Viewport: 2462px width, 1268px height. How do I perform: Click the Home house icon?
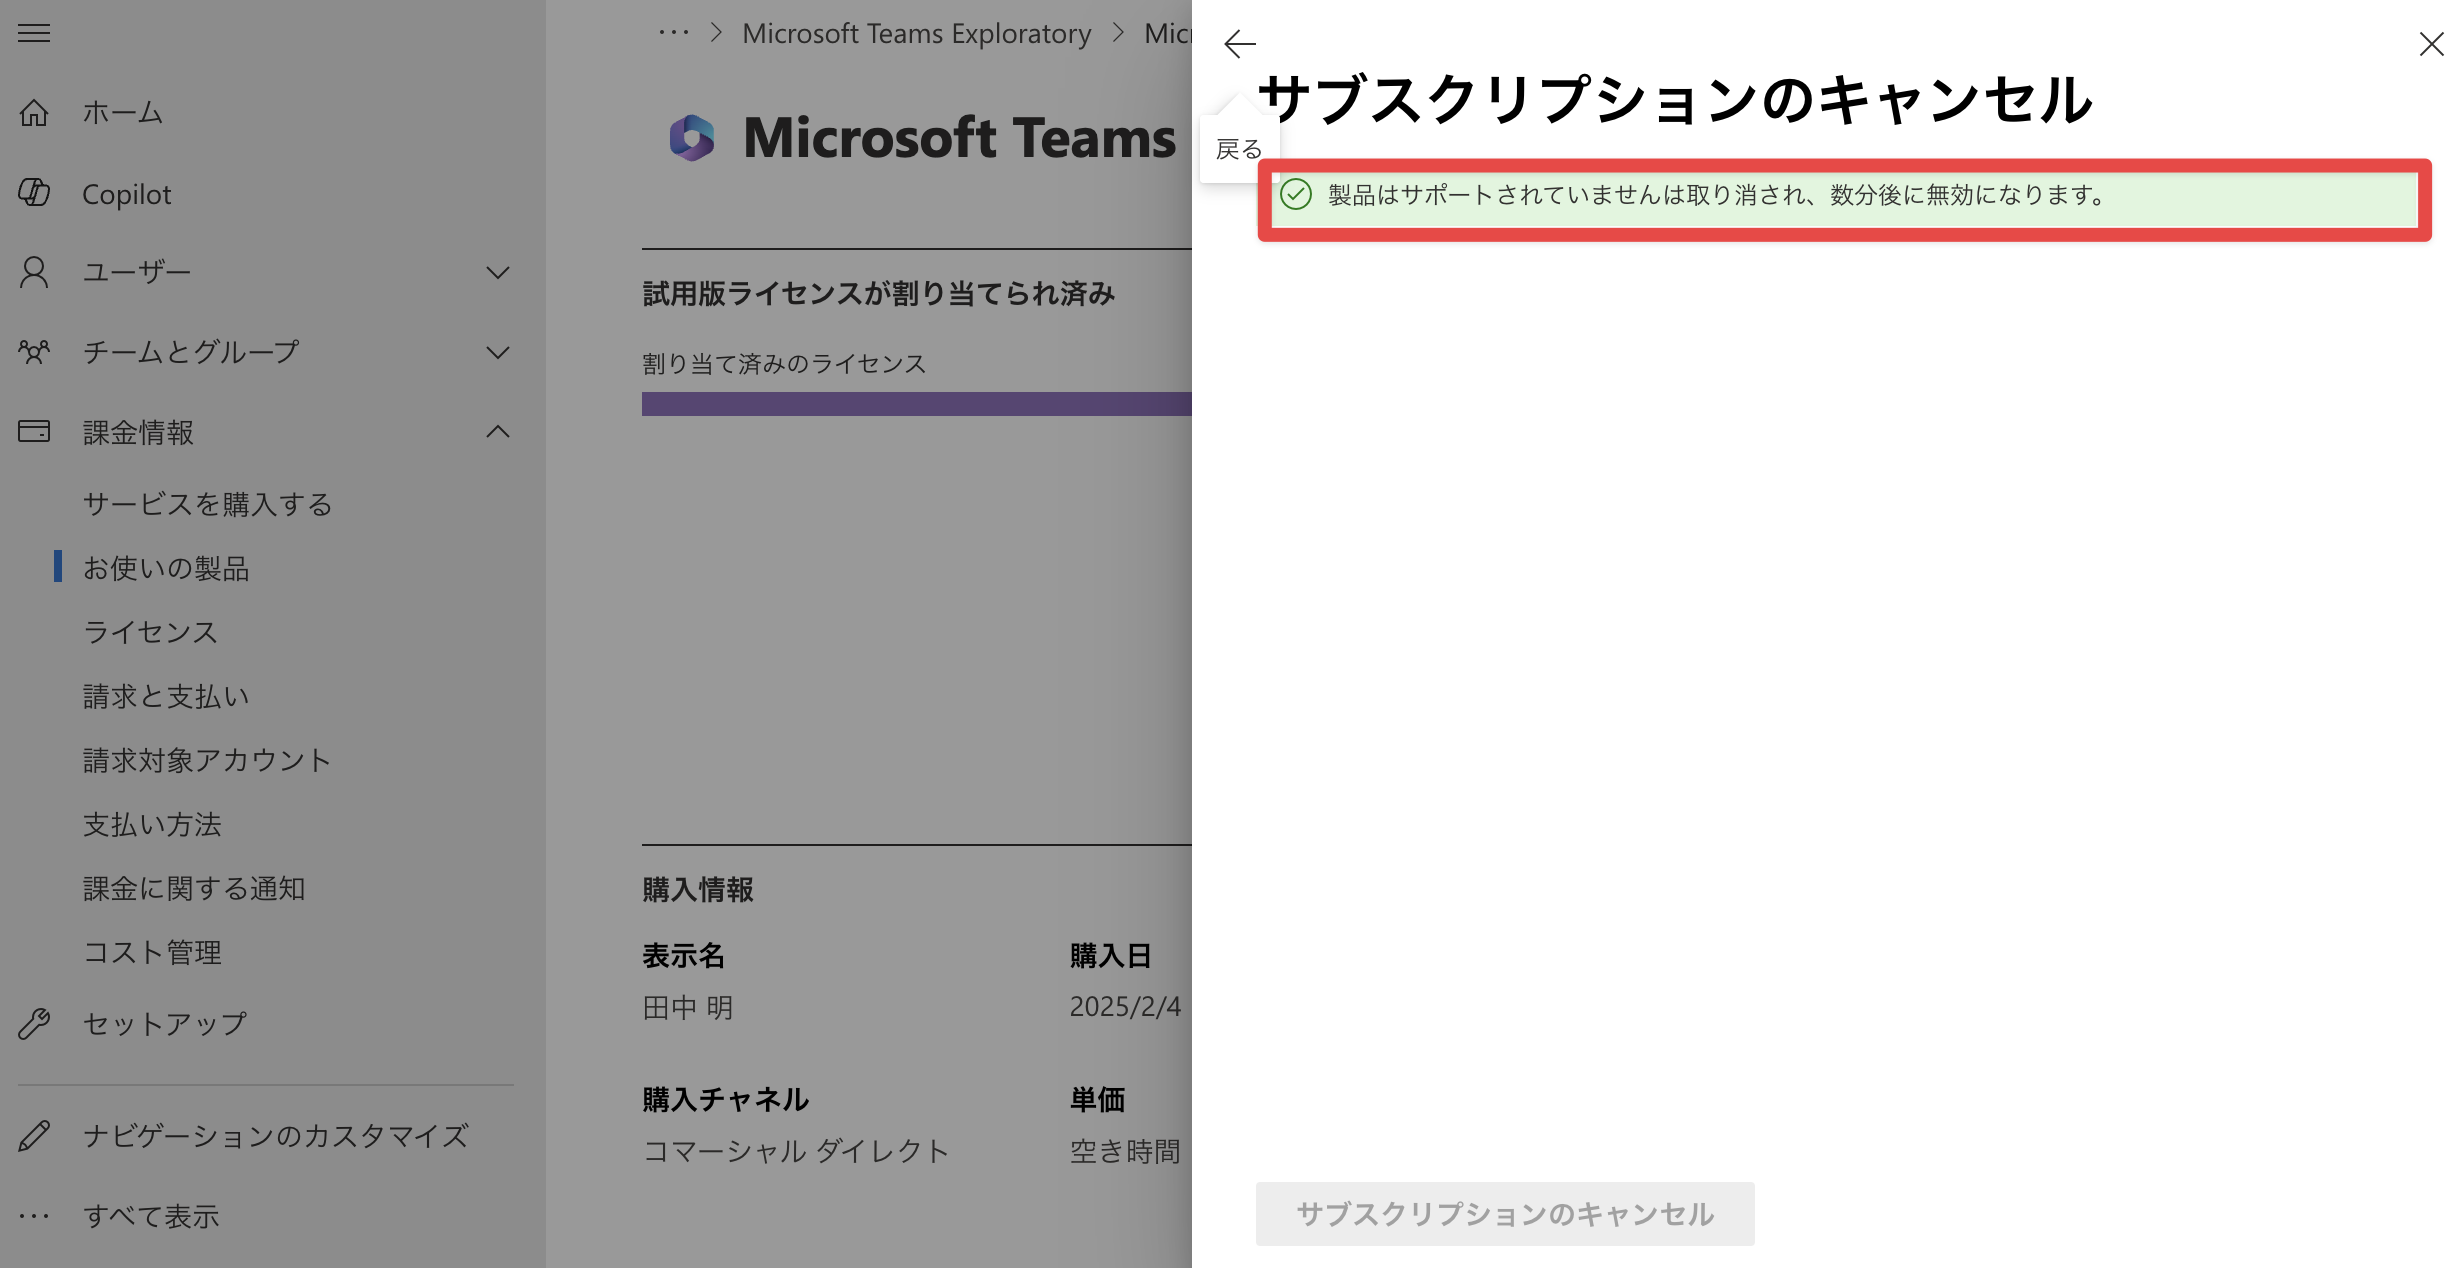[x=34, y=113]
